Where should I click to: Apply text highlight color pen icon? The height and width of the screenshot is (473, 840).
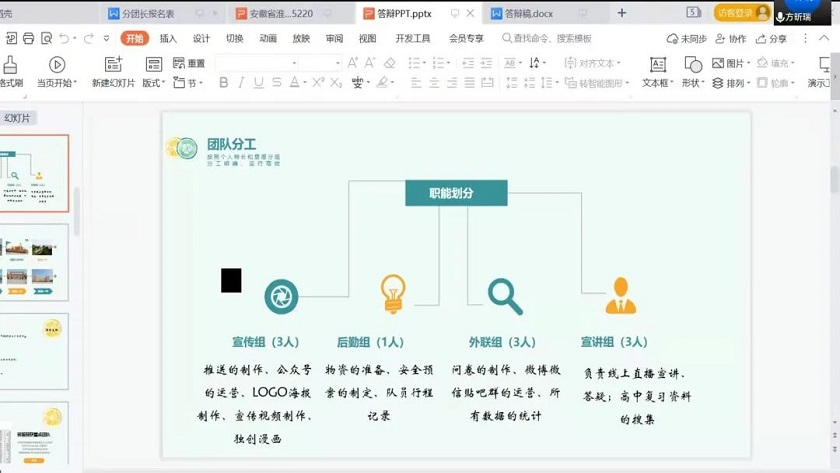pyautogui.click(x=382, y=82)
